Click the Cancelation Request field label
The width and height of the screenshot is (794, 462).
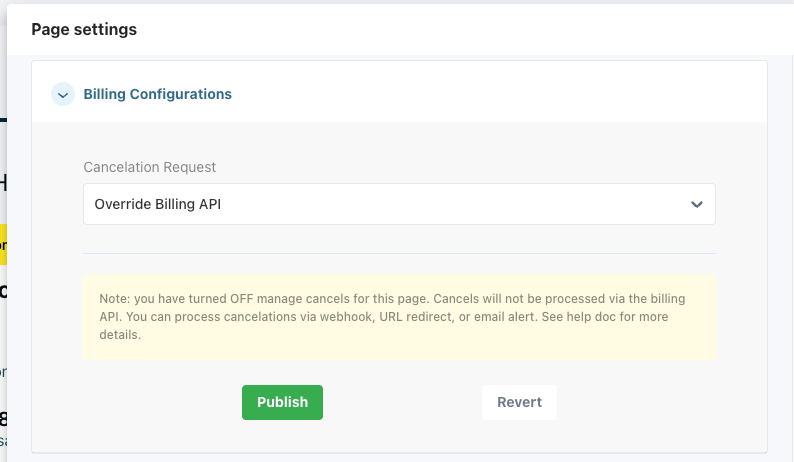150,167
